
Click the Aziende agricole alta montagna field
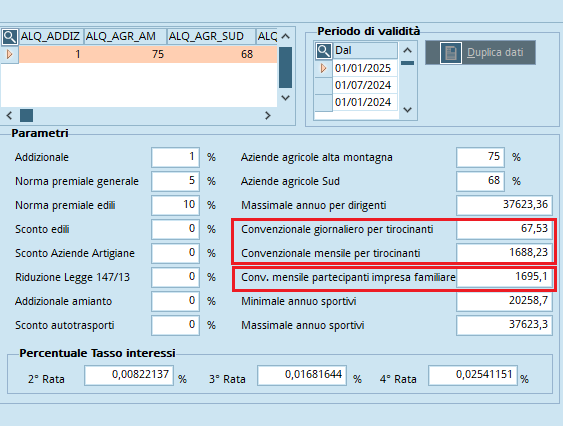[x=480, y=157]
